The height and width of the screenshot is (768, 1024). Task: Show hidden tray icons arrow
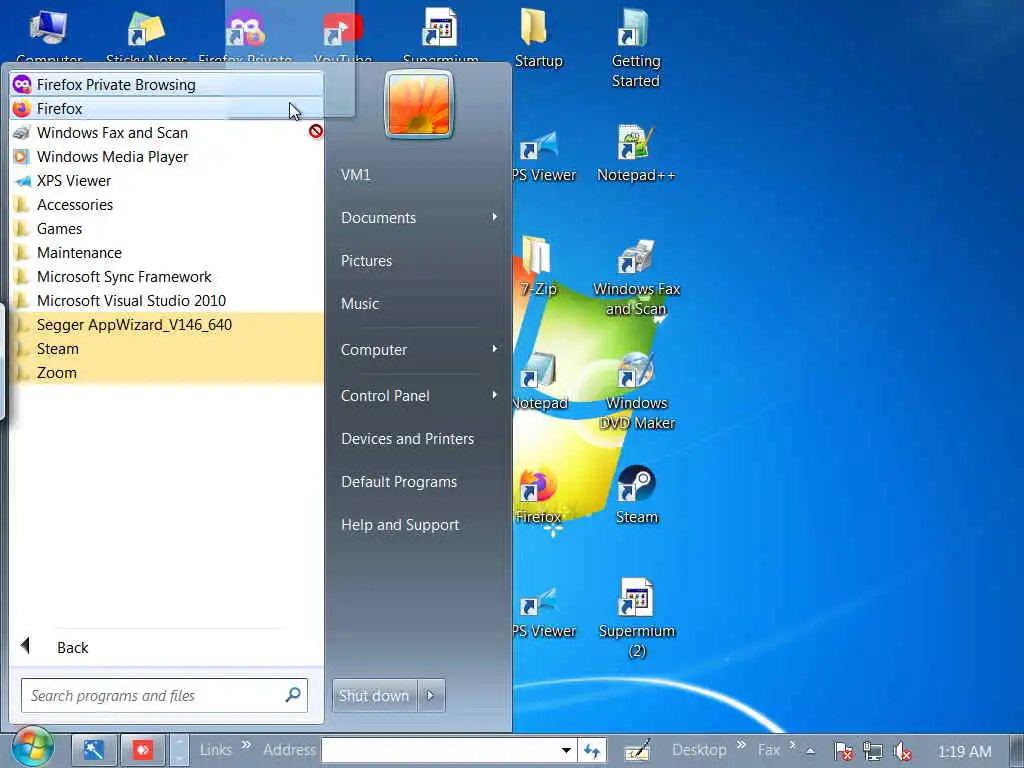[810, 751]
